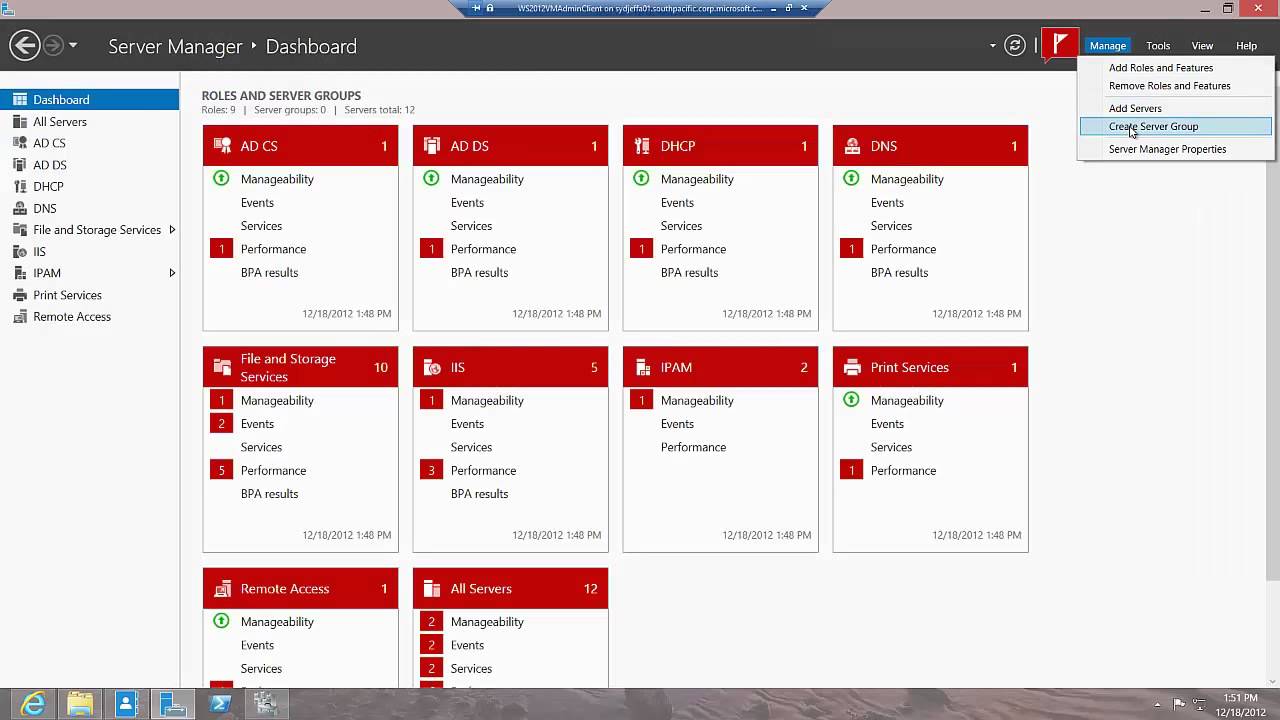Open Events in the DHCP tile

[677, 202]
